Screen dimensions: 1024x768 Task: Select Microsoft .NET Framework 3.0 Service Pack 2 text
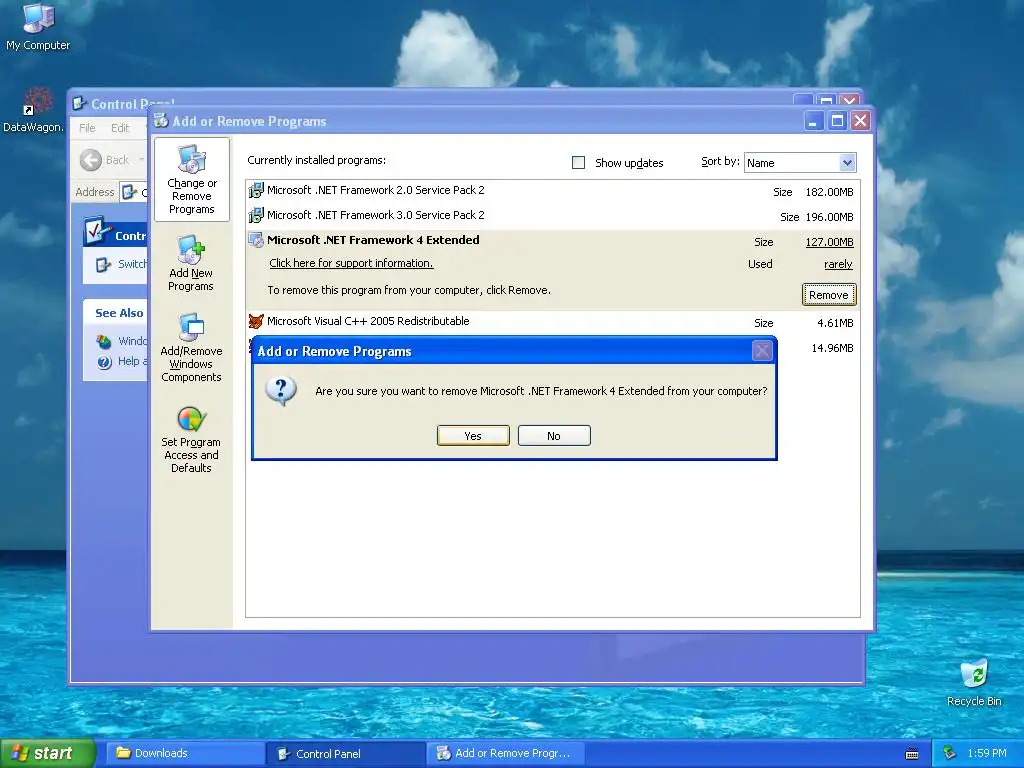click(x=376, y=215)
